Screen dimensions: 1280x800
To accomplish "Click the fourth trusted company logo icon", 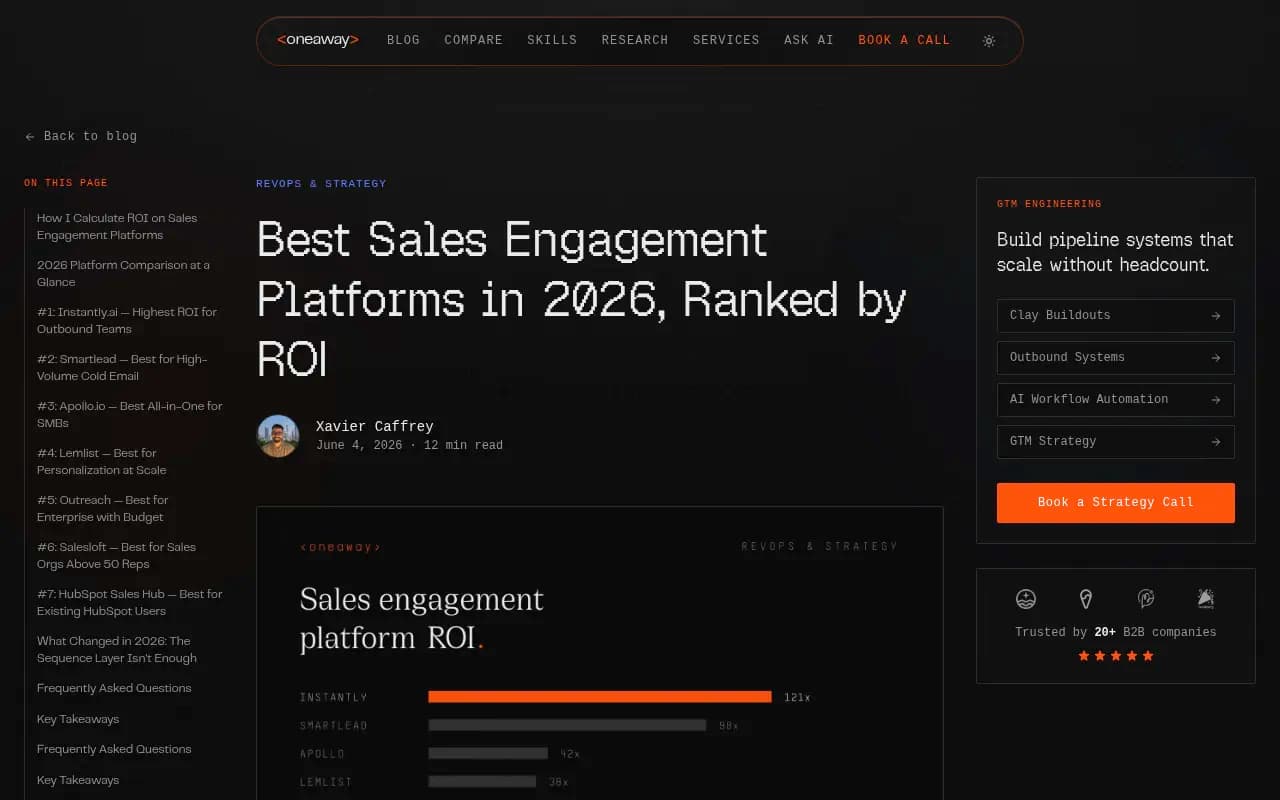I will tap(1206, 599).
